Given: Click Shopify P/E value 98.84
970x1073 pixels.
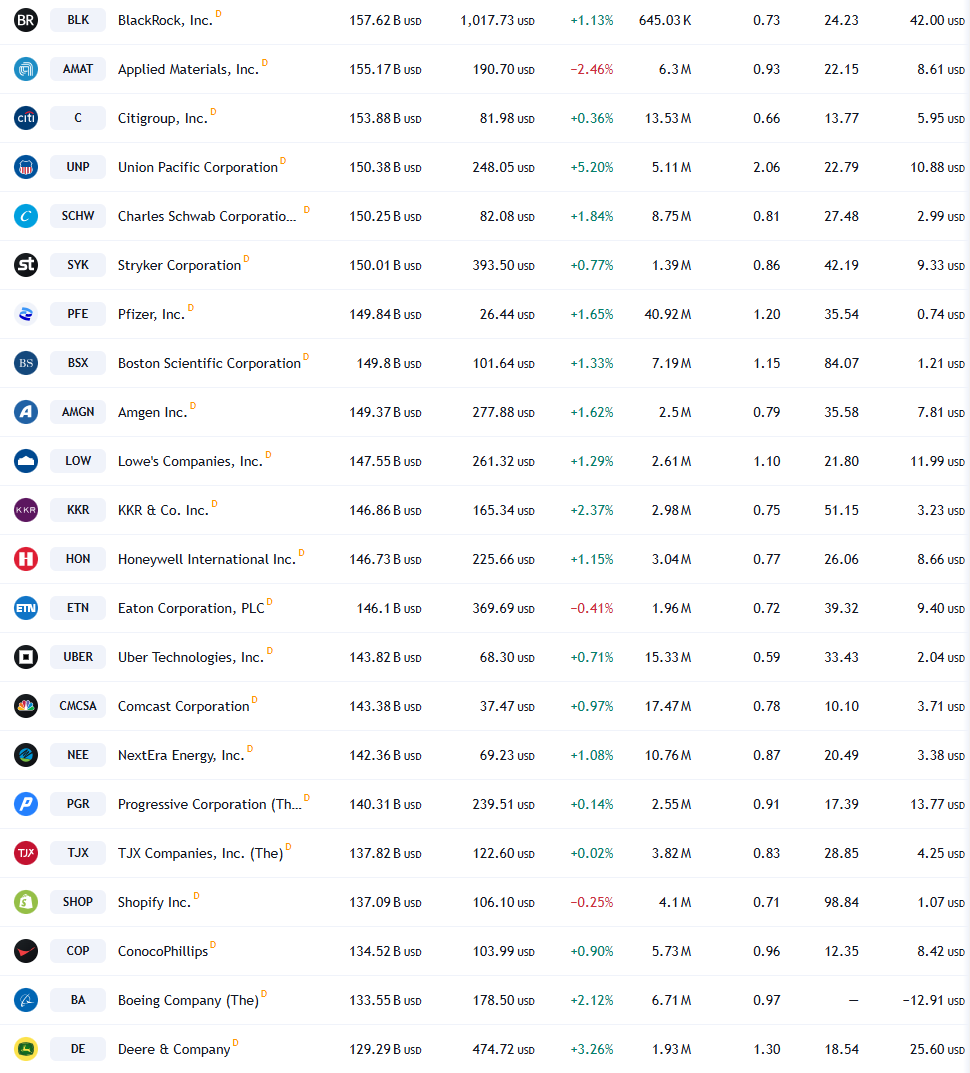Looking at the screenshot, I should click(841, 903).
